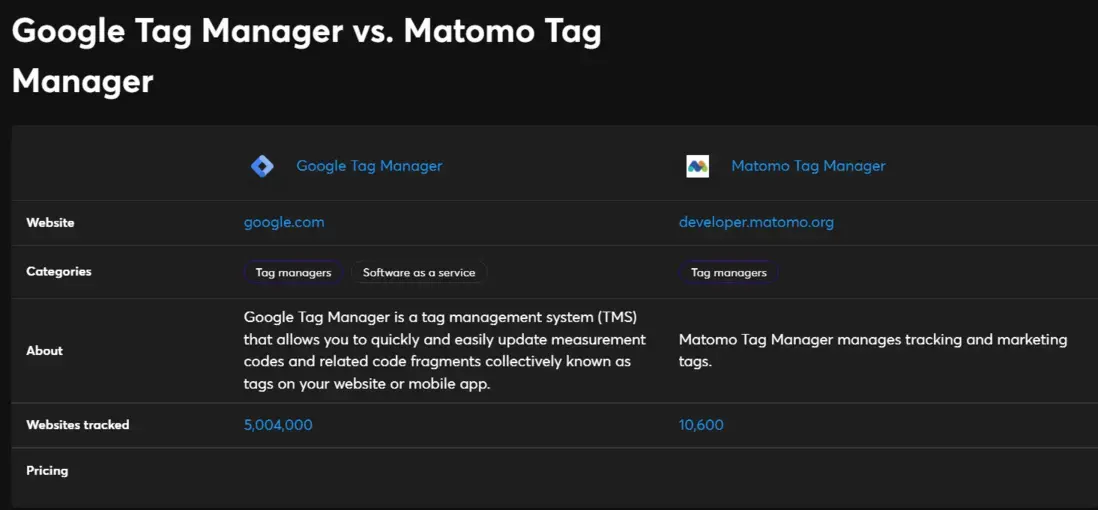Screen dimensions: 1098x510
Task: Visit the google.com website link
Action: (x=284, y=223)
